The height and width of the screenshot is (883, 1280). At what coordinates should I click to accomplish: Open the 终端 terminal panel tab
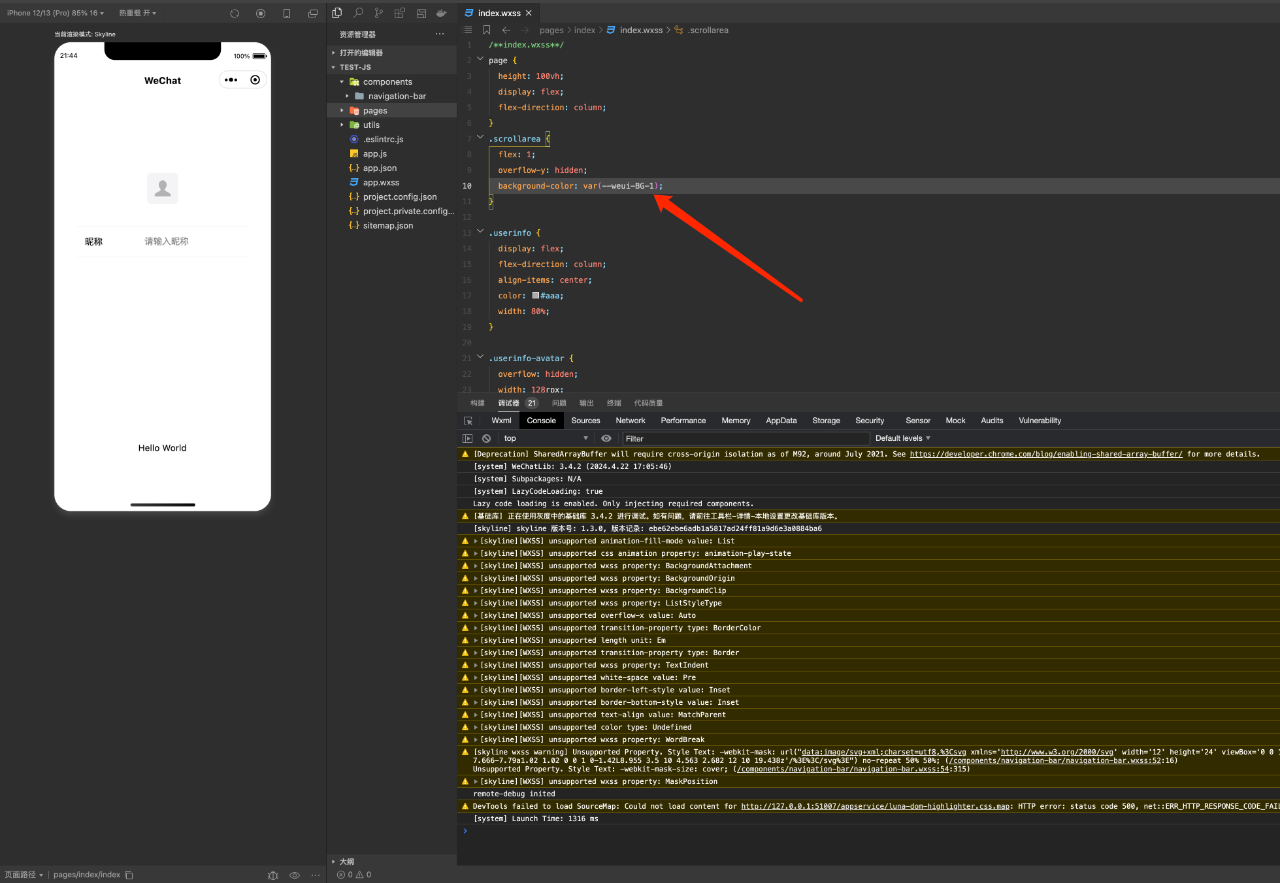[614, 403]
